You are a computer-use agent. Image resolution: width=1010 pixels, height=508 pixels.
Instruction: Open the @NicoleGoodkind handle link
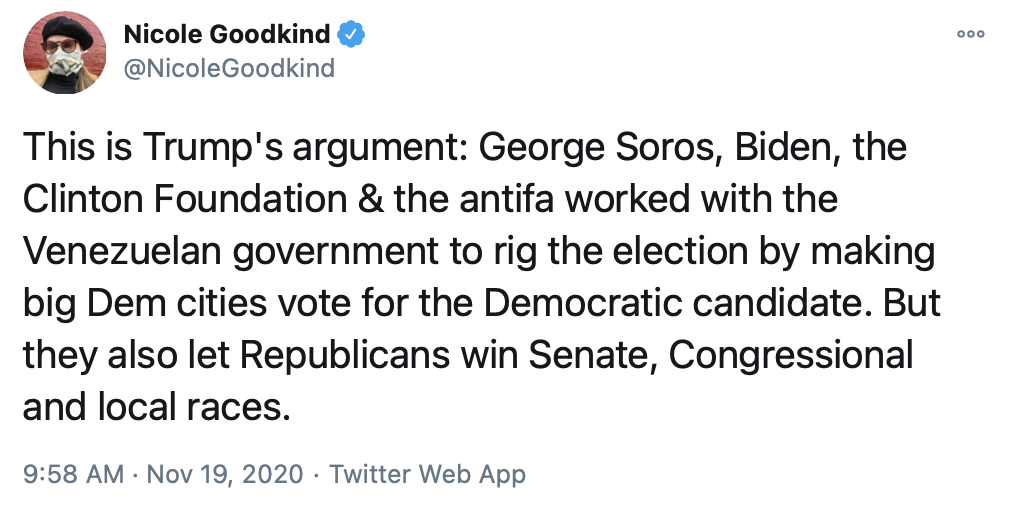point(228,68)
